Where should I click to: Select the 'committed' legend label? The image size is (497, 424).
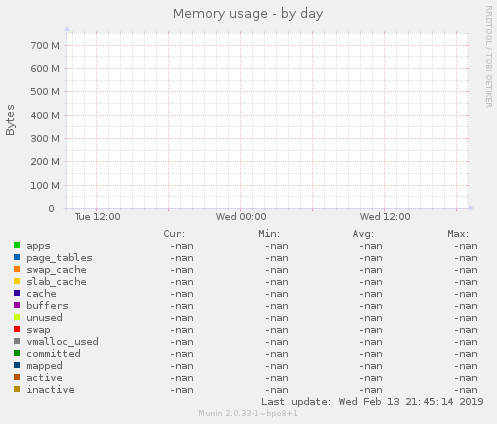(53, 354)
